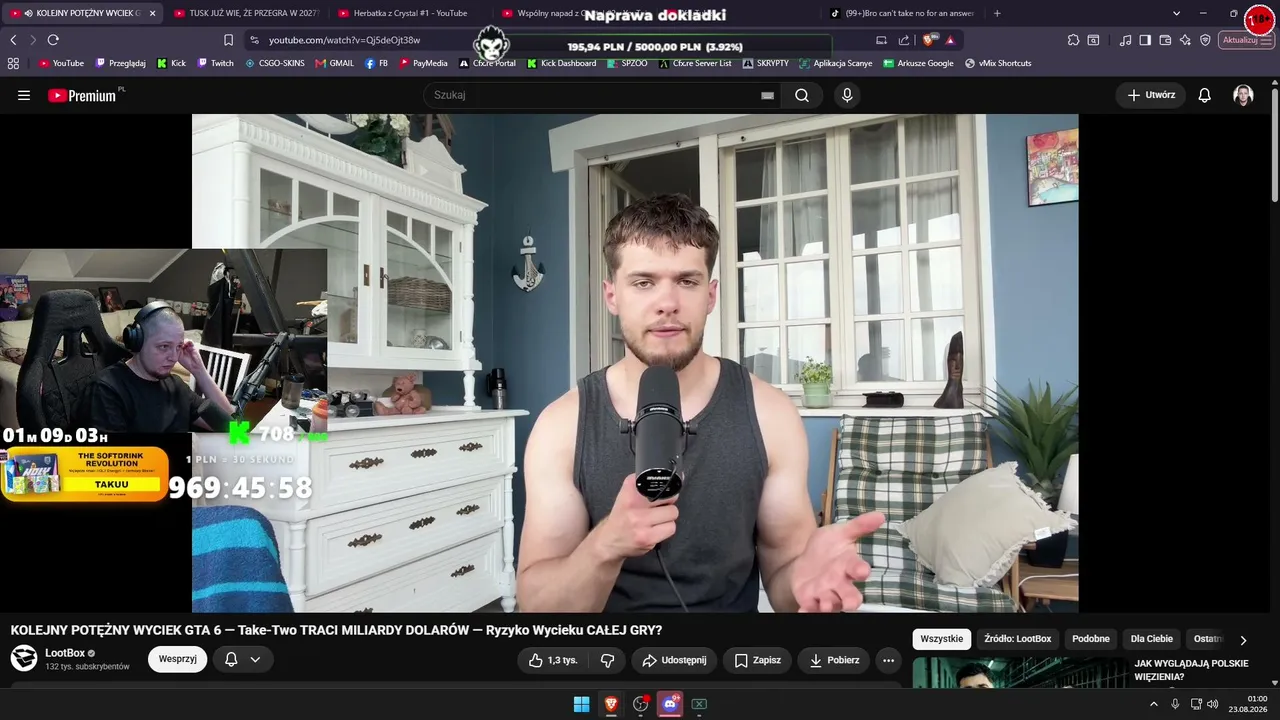
Task: Click the YouTube search magnifier button
Action: [802, 95]
